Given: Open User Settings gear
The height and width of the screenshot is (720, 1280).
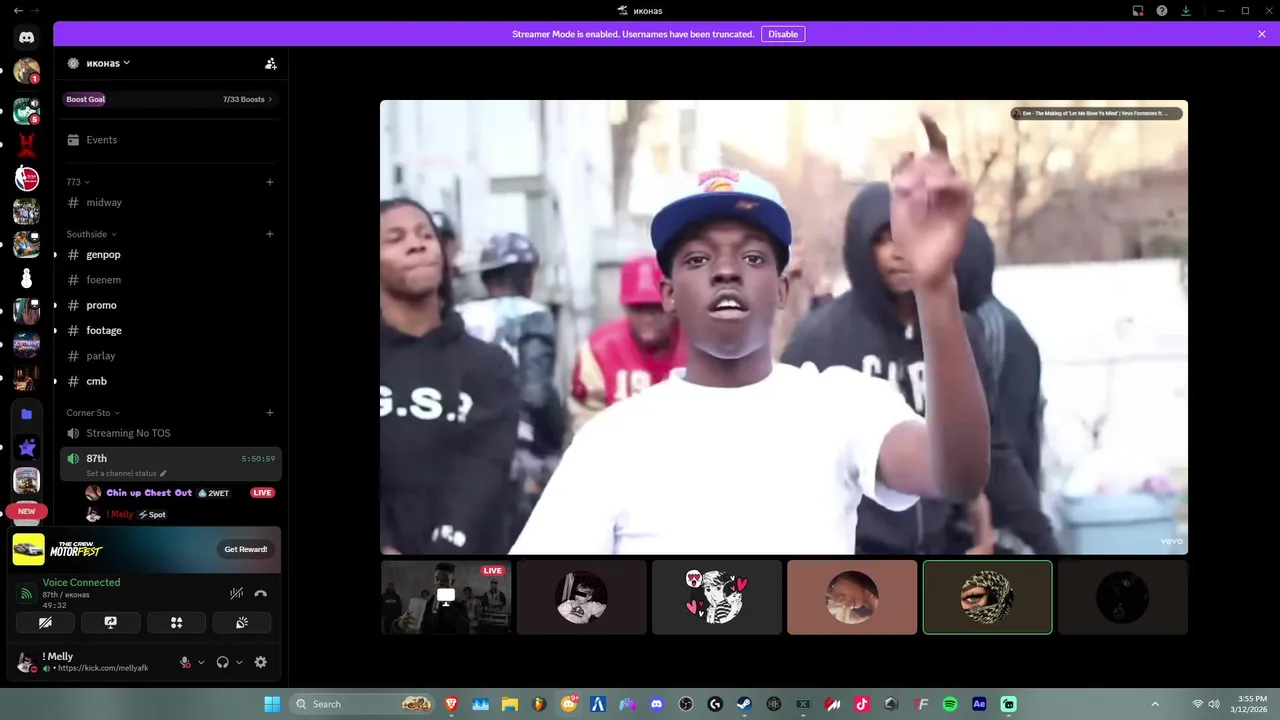Looking at the screenshot, I should pyautogui.click(x=261, y=662).
